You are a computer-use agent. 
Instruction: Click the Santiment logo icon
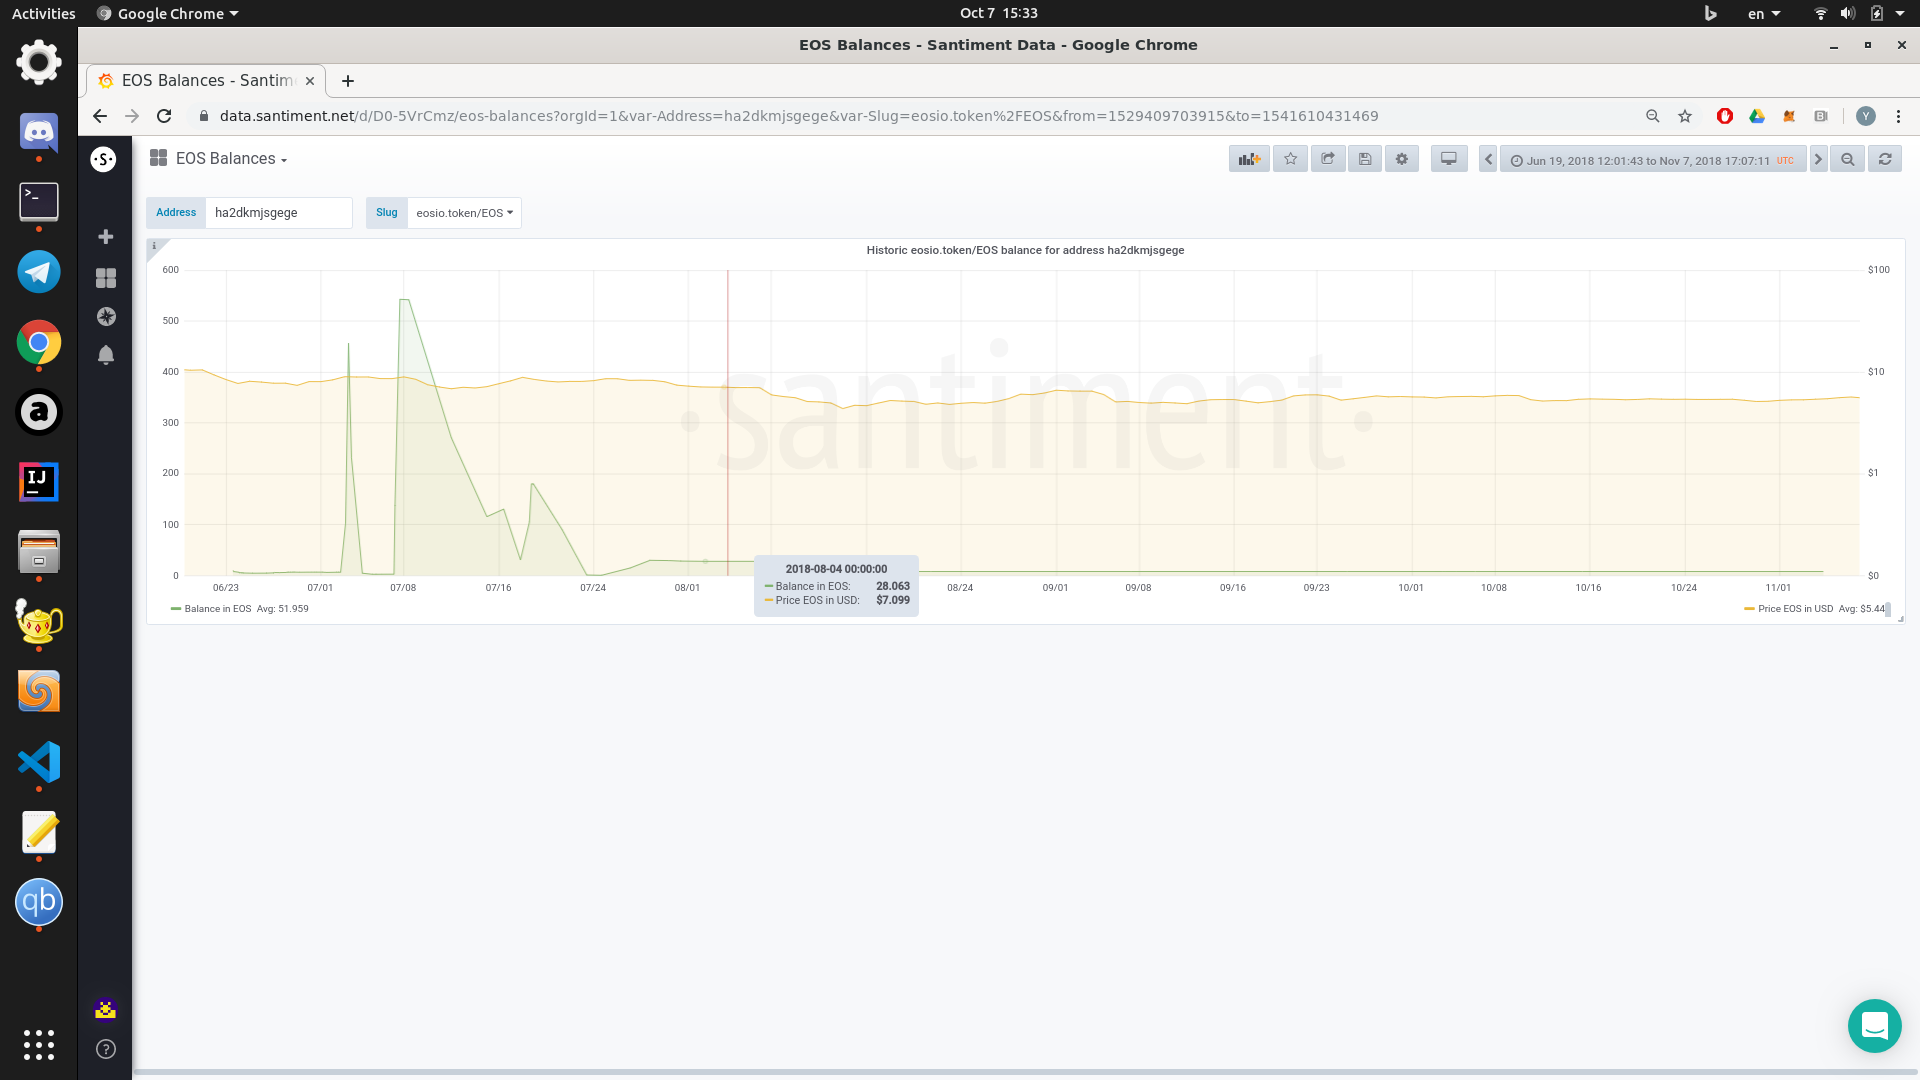[x=104, y=158]
